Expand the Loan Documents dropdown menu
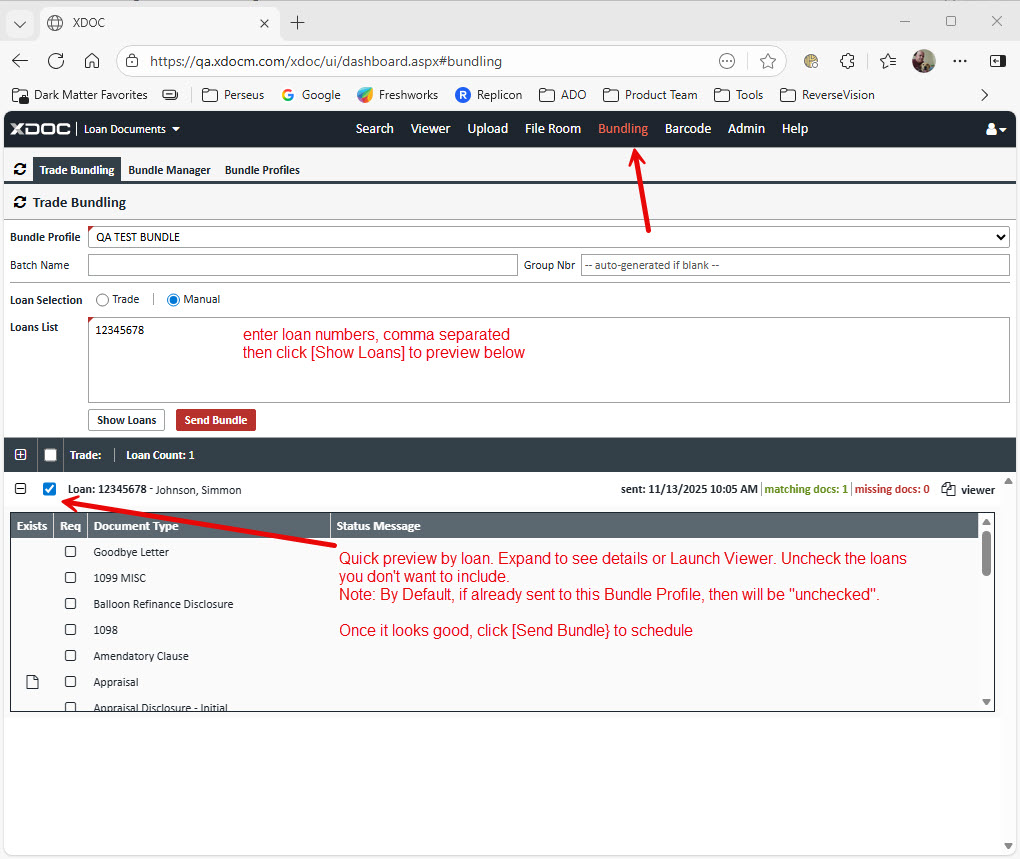 coord(132,129)
